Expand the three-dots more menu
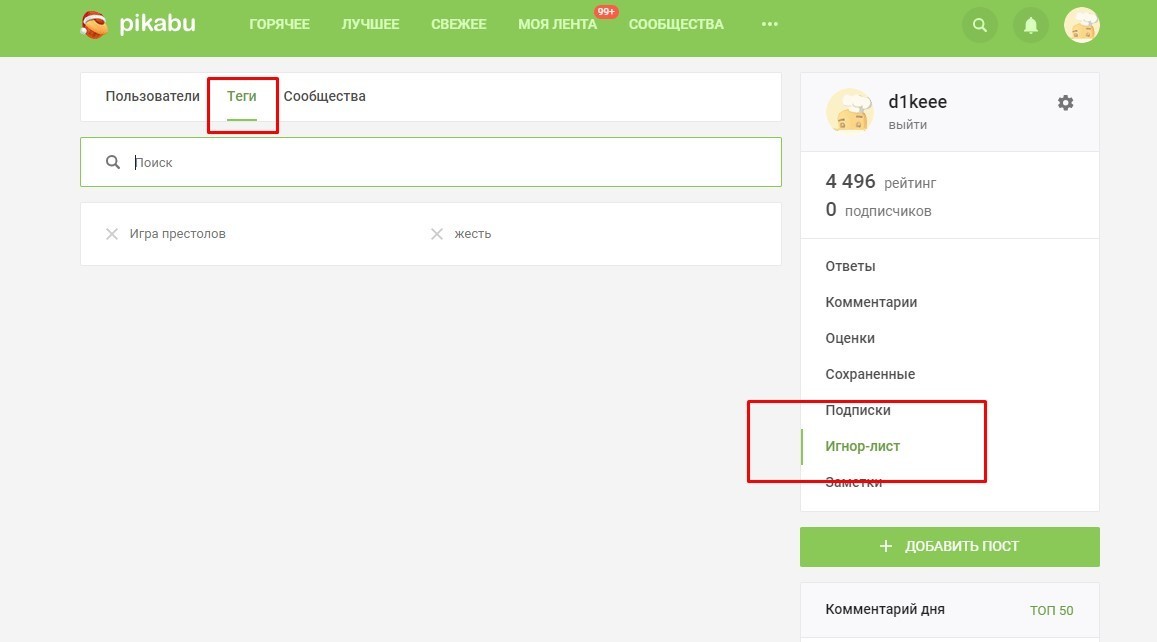 769,24
